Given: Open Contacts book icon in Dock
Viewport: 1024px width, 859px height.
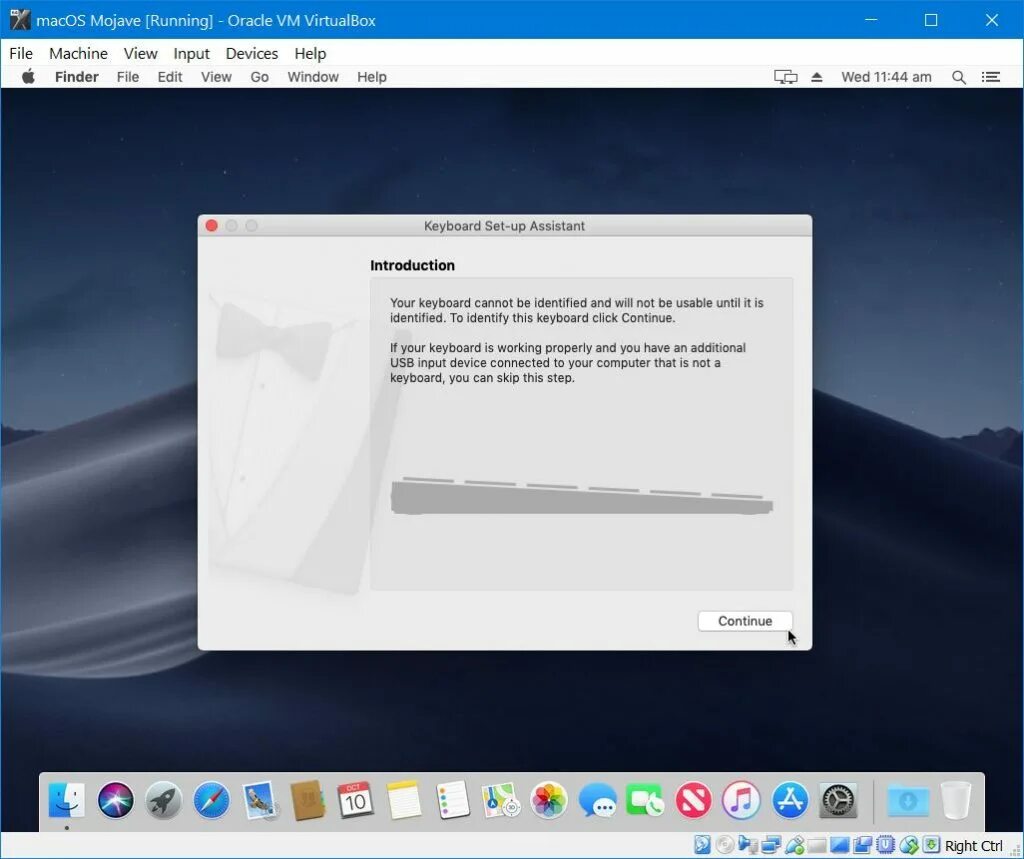Looking at the screenshot, I should tap(308, 800).
